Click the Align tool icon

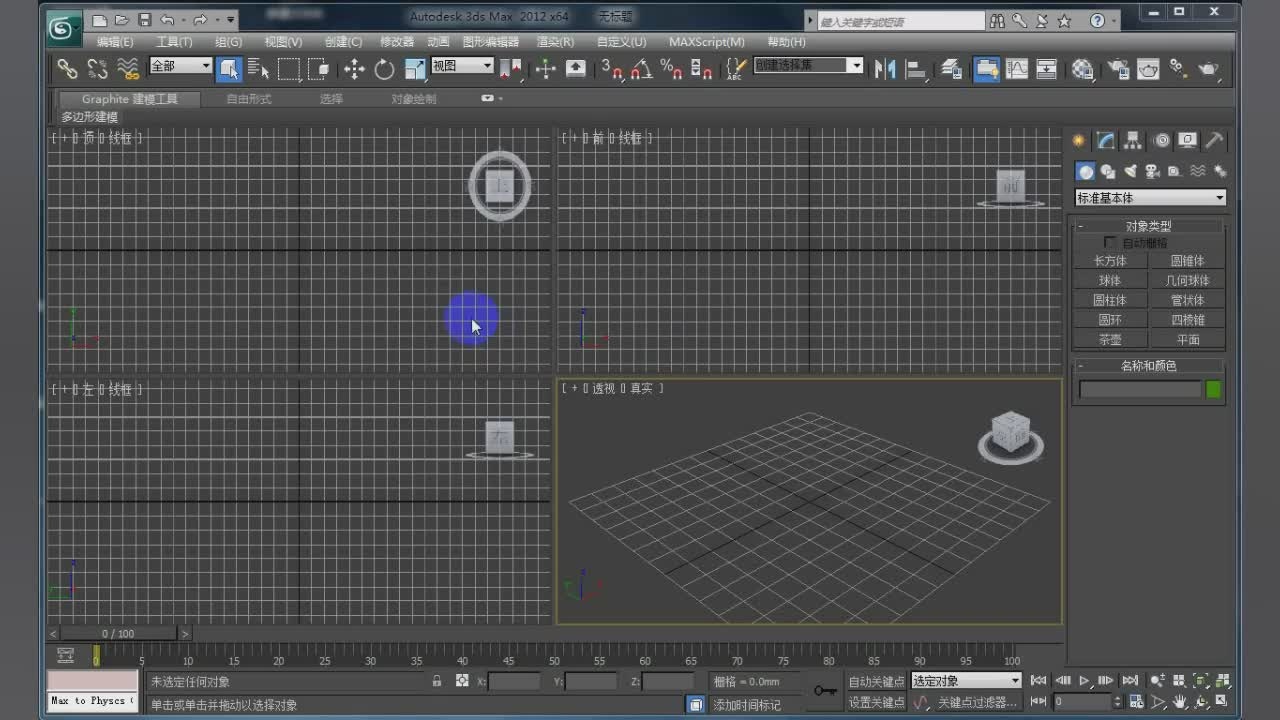coord(915,68)
